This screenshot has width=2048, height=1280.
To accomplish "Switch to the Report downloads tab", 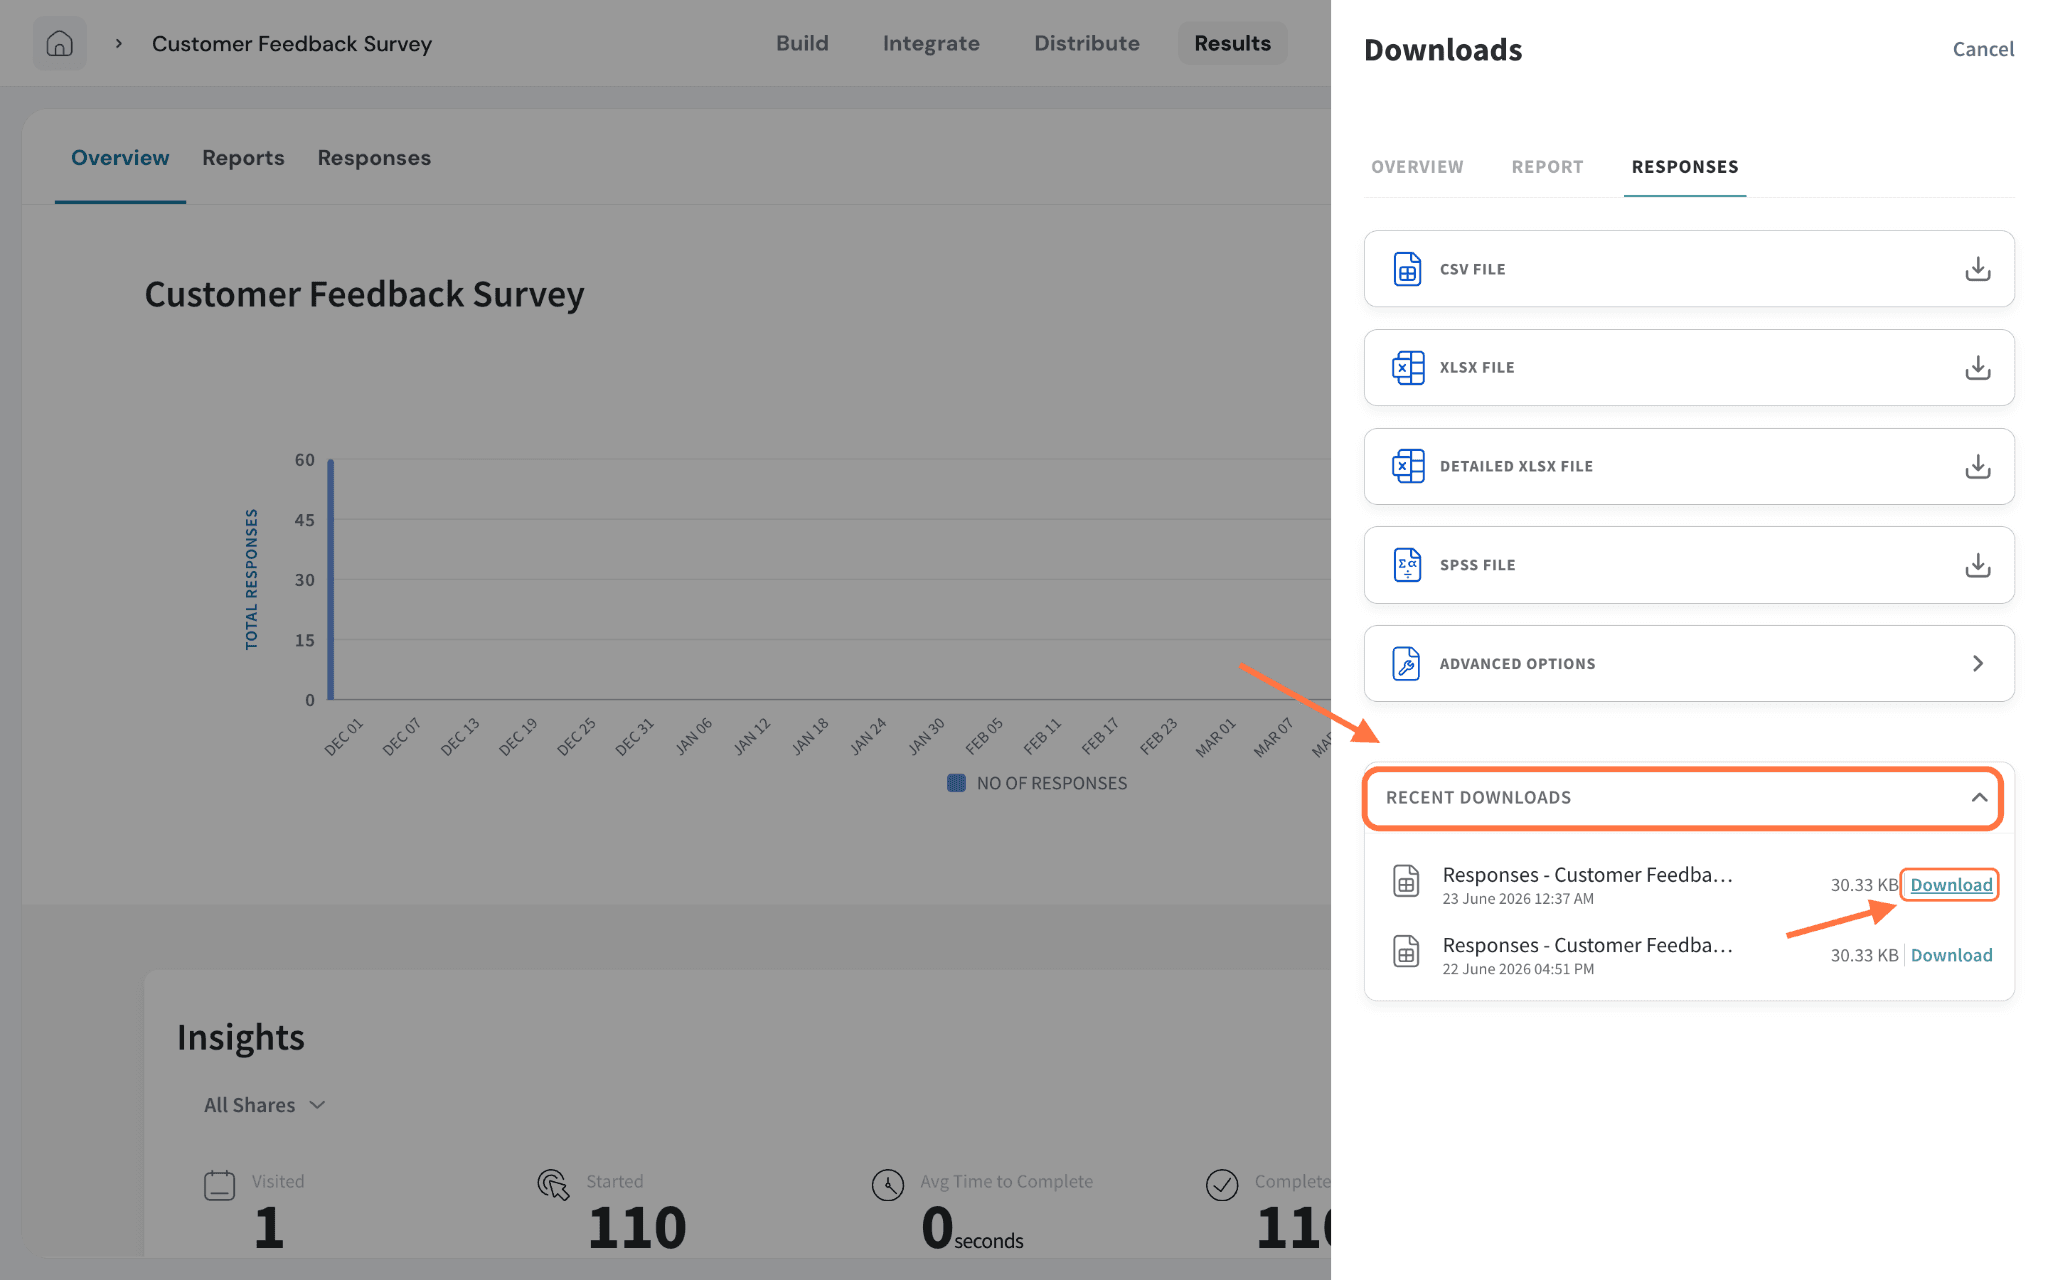I will click(1547, 167).
